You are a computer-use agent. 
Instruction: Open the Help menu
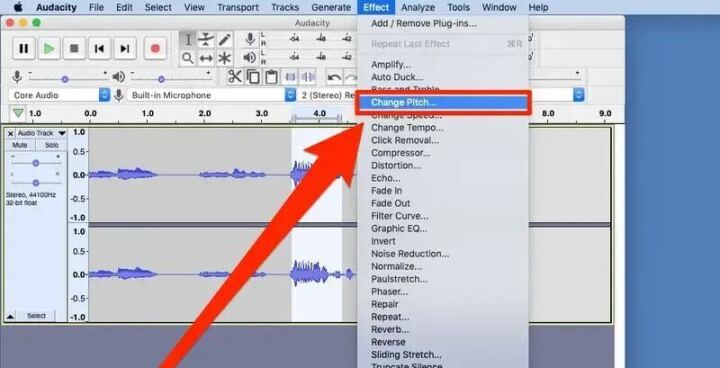pos(538,7)
